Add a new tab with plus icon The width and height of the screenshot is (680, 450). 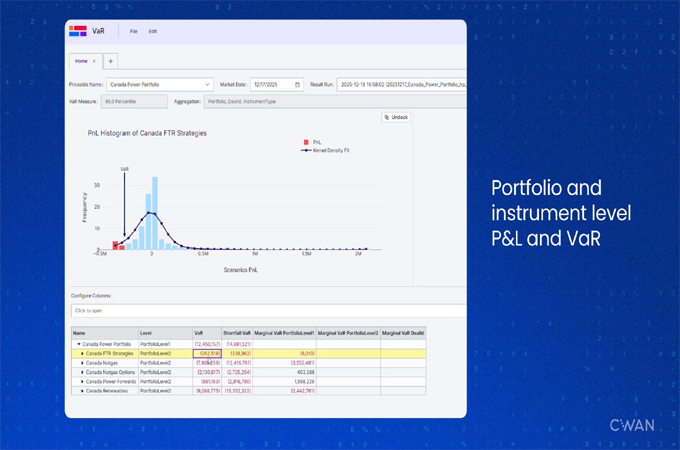tap(110, 61)
